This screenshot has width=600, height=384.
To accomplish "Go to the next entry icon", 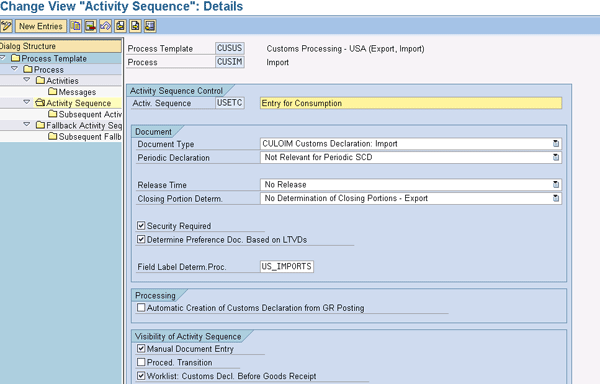I will coord(135,26).
